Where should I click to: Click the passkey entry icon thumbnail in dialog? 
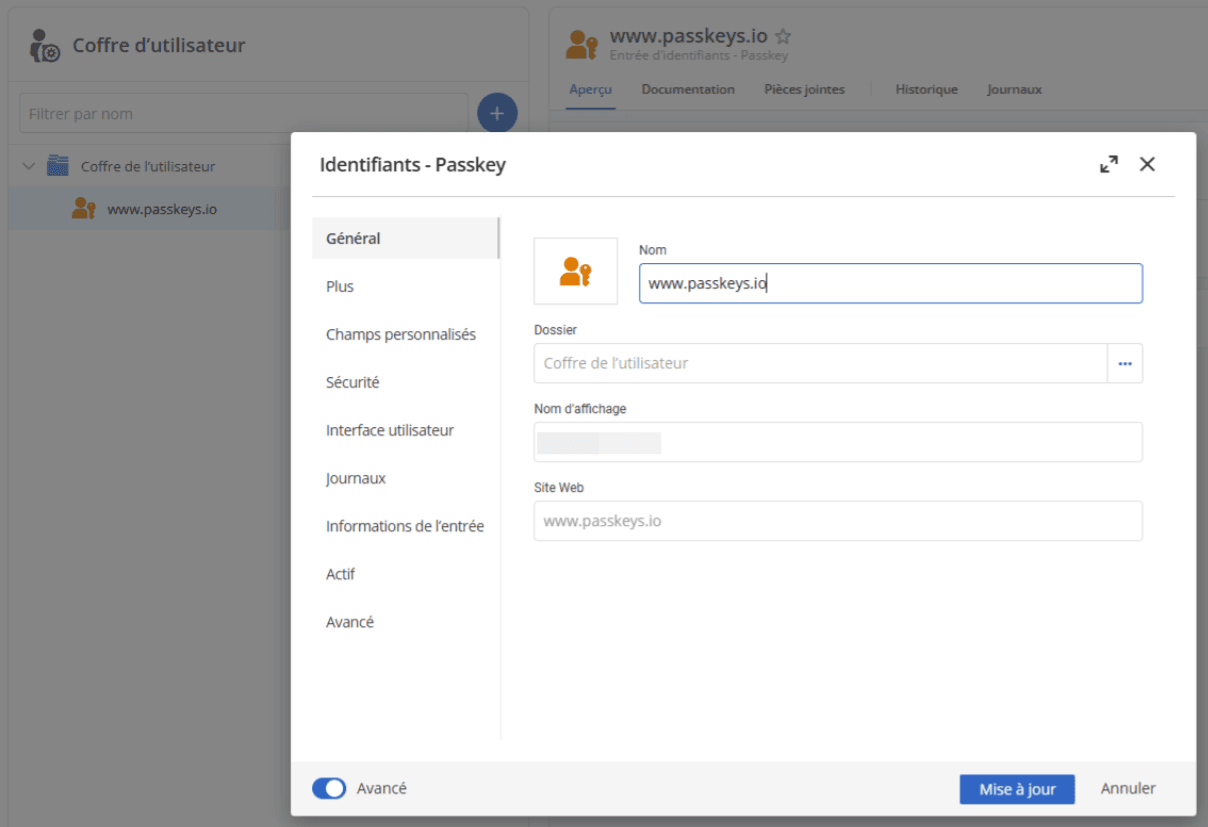click(575, 271)
